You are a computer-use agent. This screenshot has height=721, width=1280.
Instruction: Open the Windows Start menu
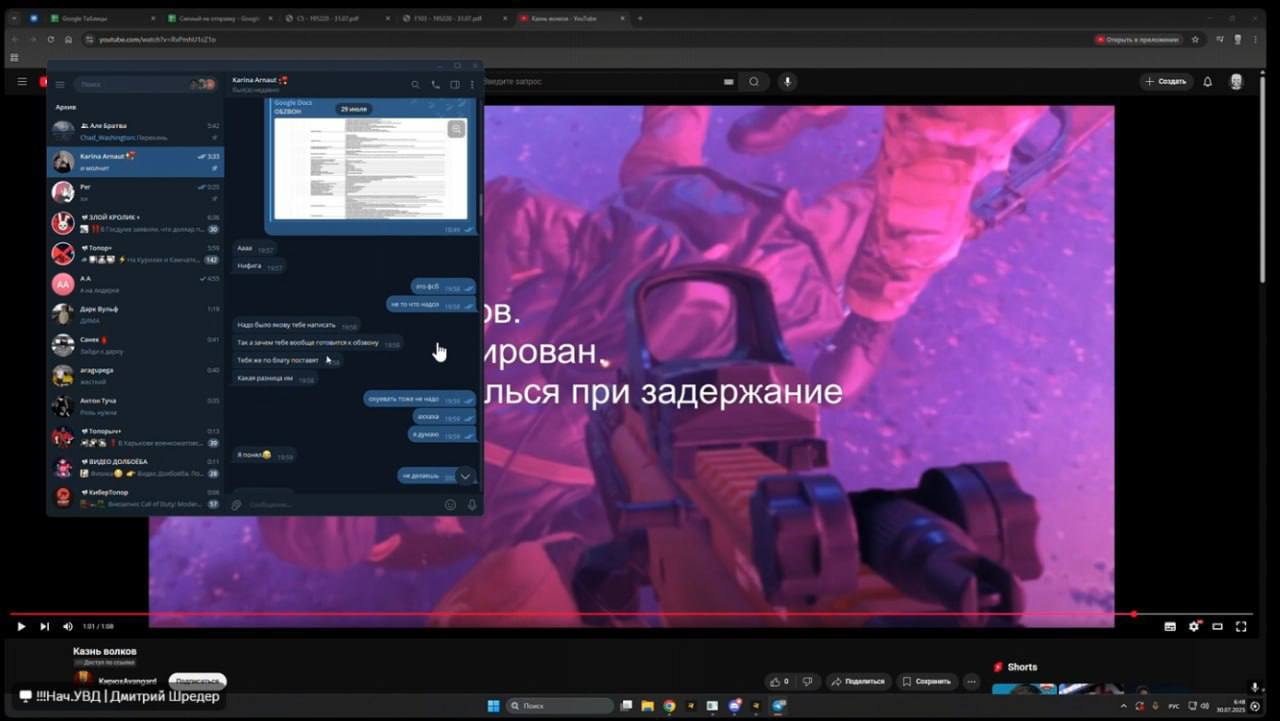point(493,706)
